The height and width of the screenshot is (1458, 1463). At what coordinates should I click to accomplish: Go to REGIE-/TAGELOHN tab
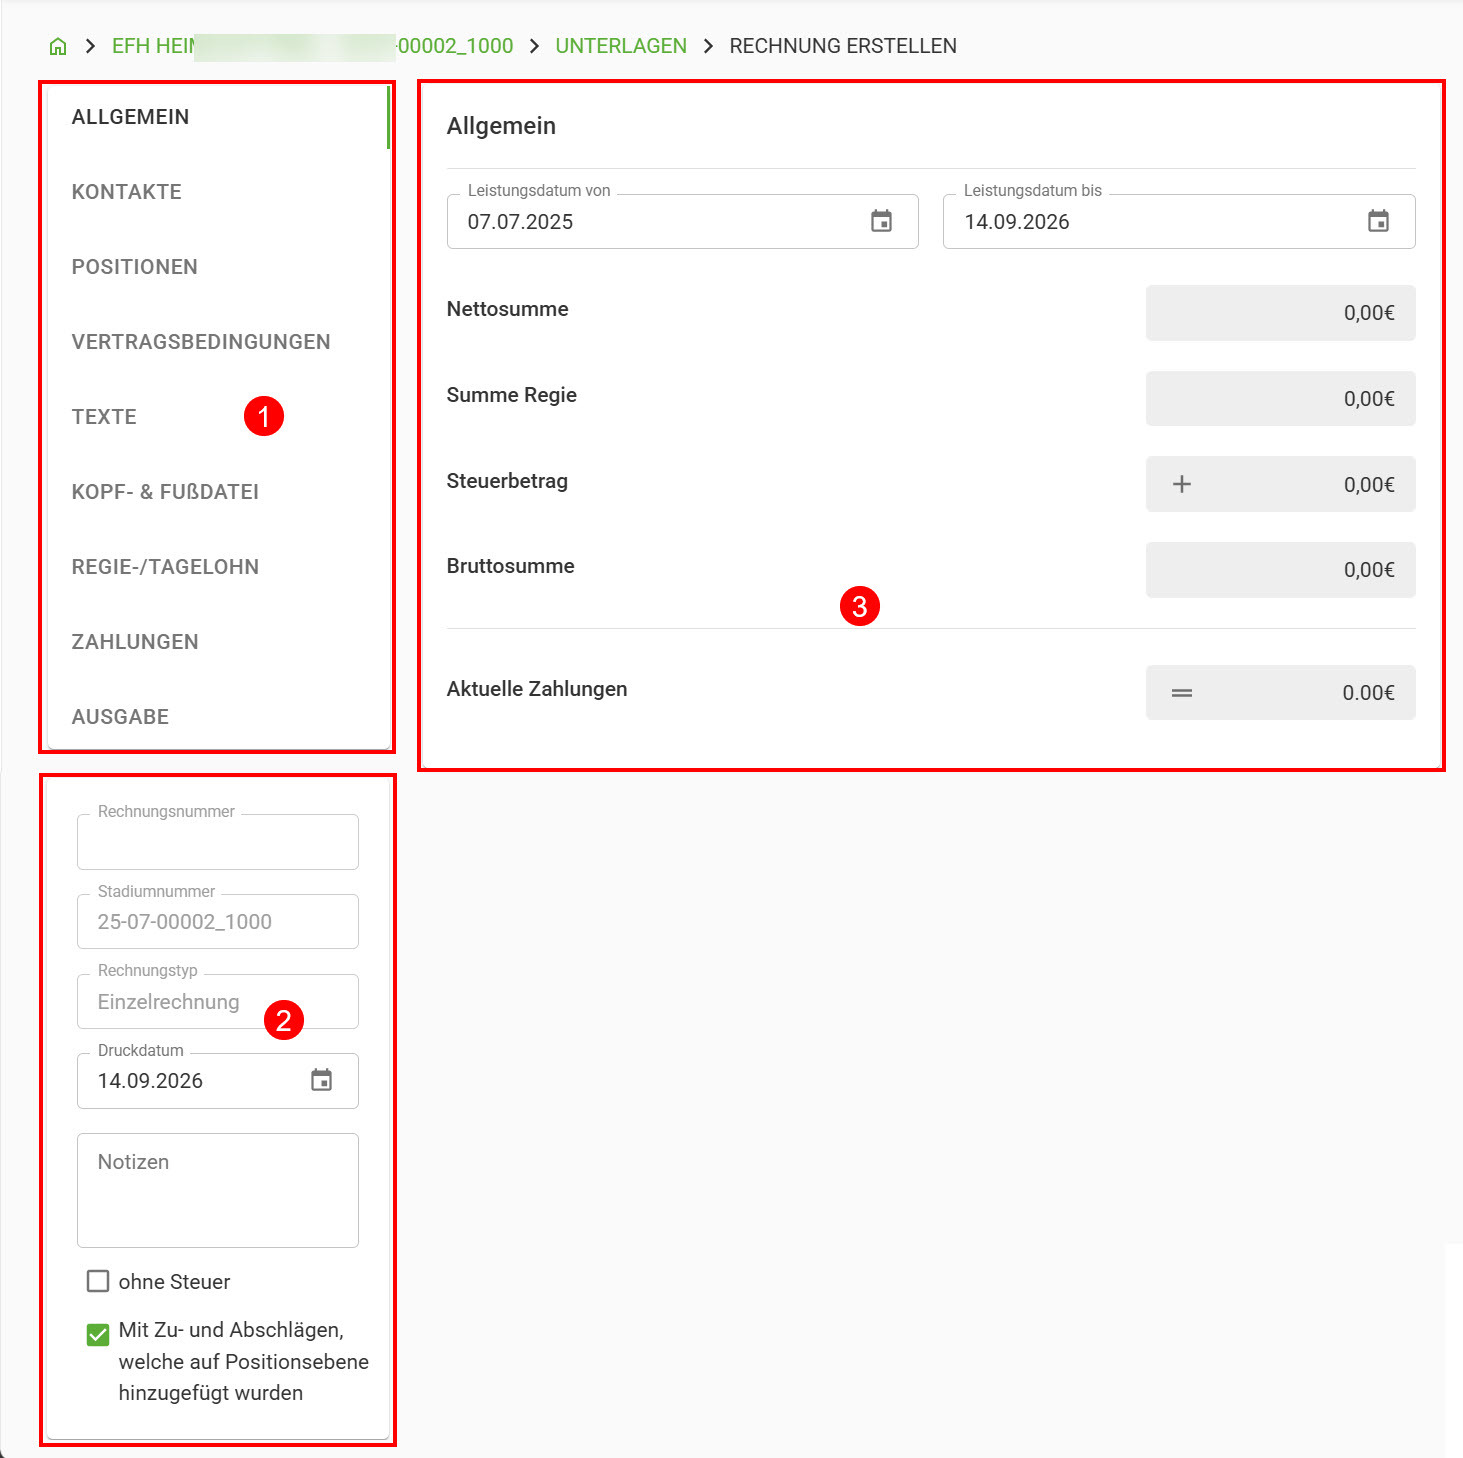[218, 567]
